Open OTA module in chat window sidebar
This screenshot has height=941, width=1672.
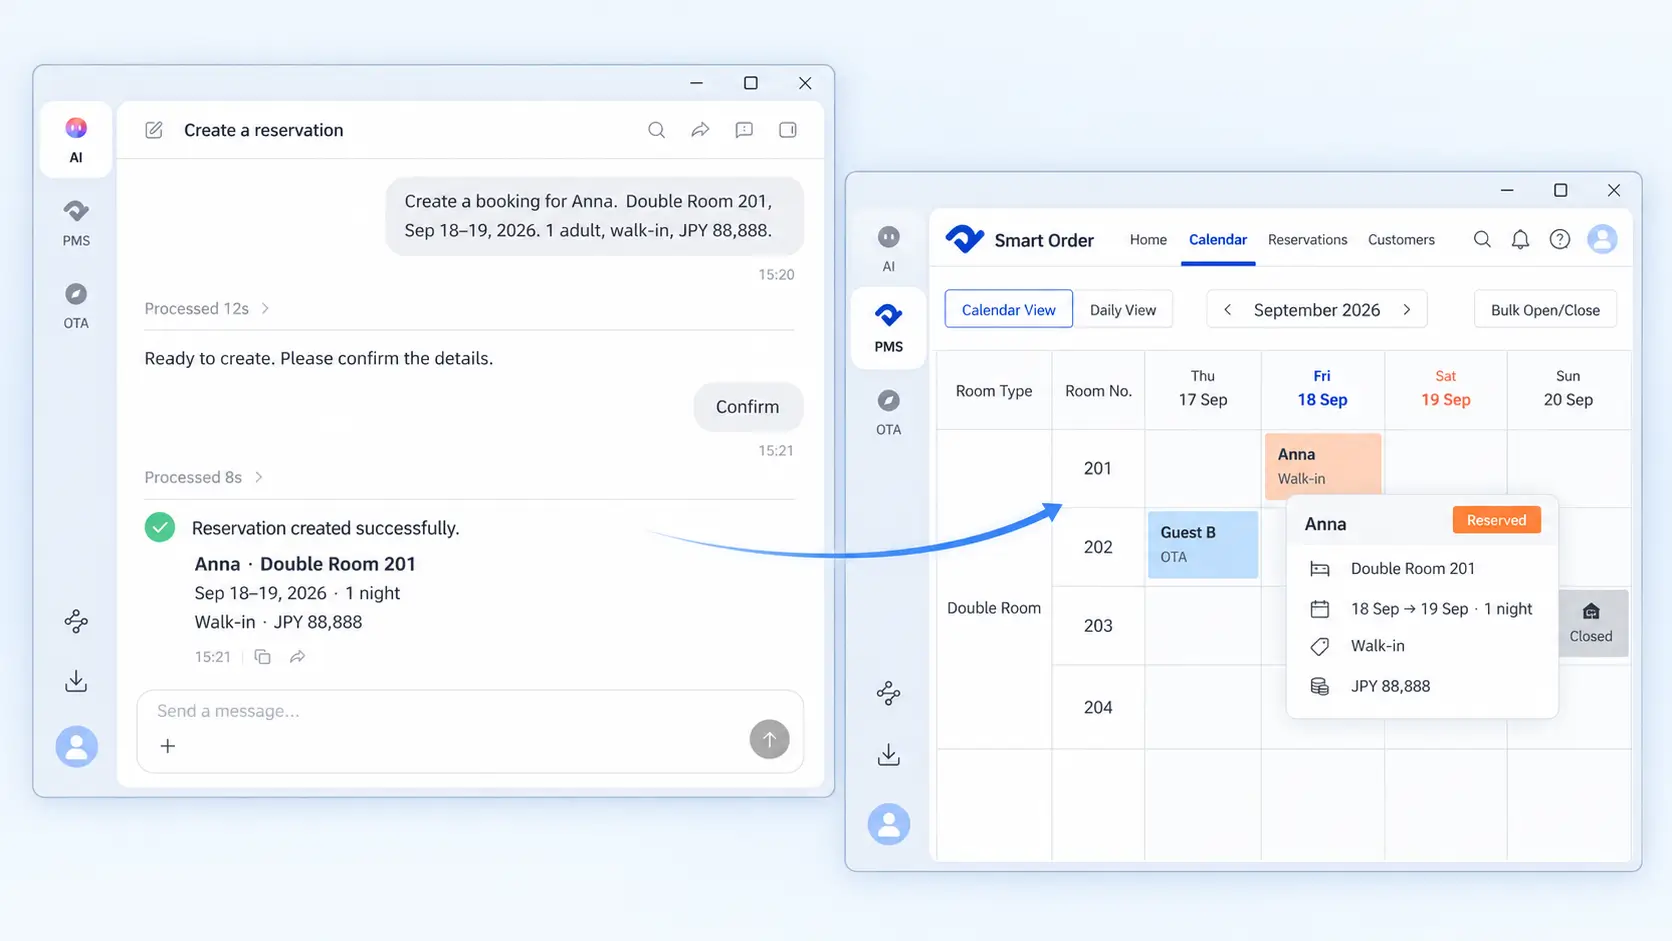(x=76, y=305)
